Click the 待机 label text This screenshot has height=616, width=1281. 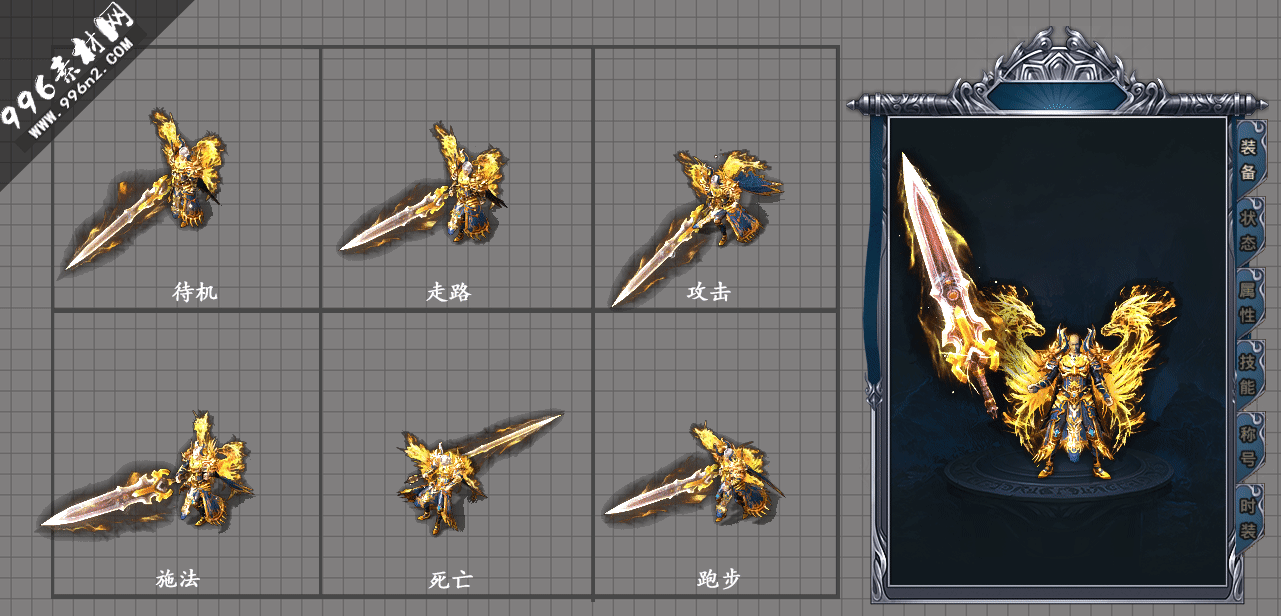click(x=195, y=292)
